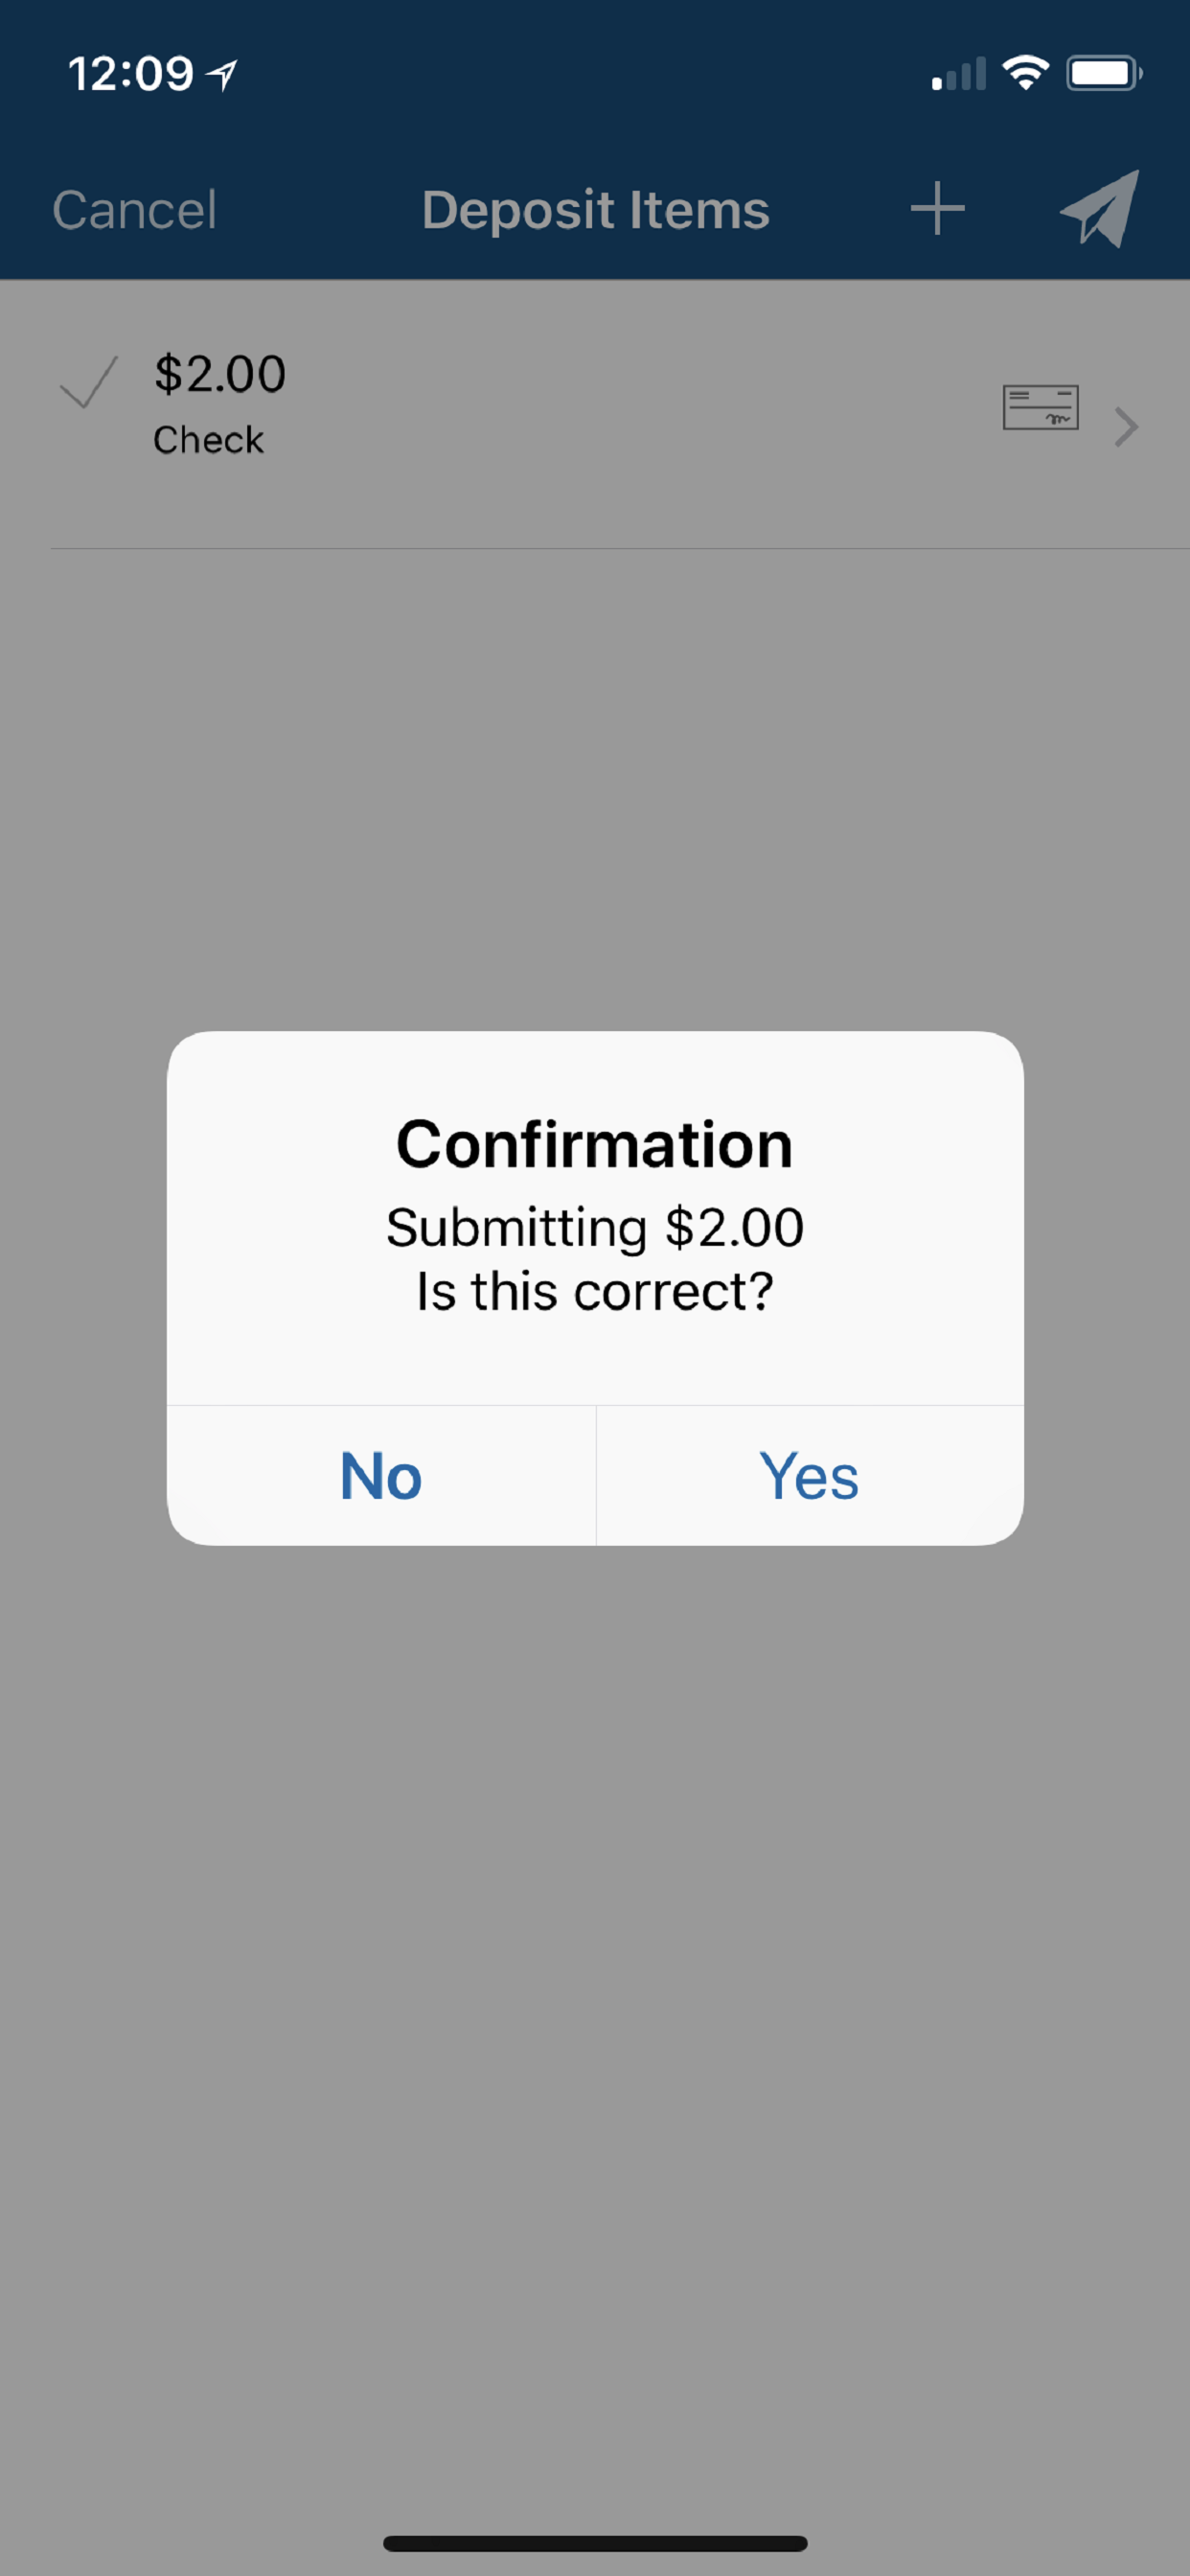Tap the Check label under $2.00
The image size is (1190, 2576).
coord(208,440)
